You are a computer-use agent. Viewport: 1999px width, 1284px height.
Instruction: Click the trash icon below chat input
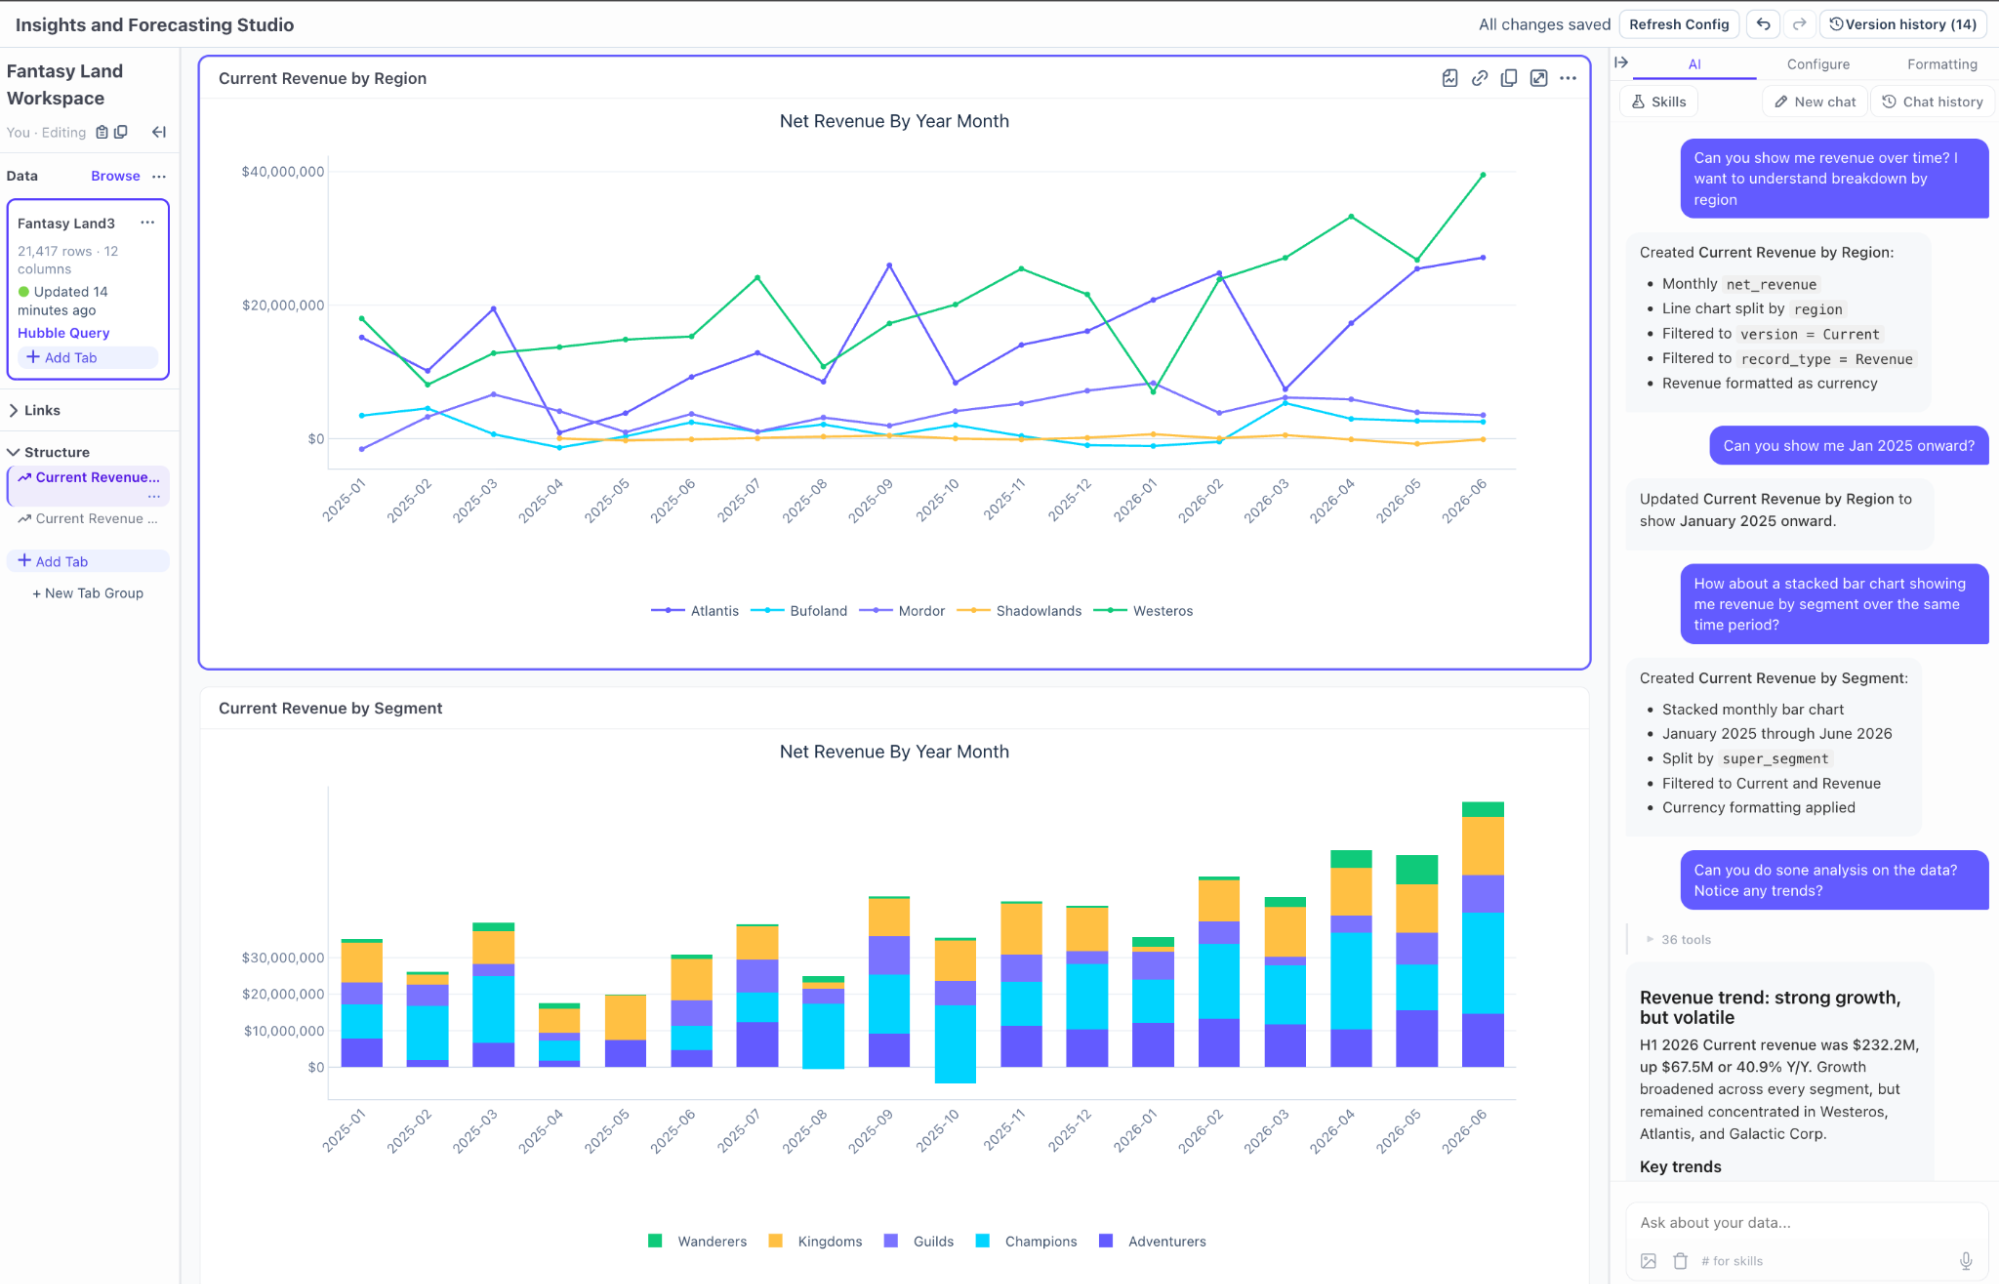coord(1680,1261)
